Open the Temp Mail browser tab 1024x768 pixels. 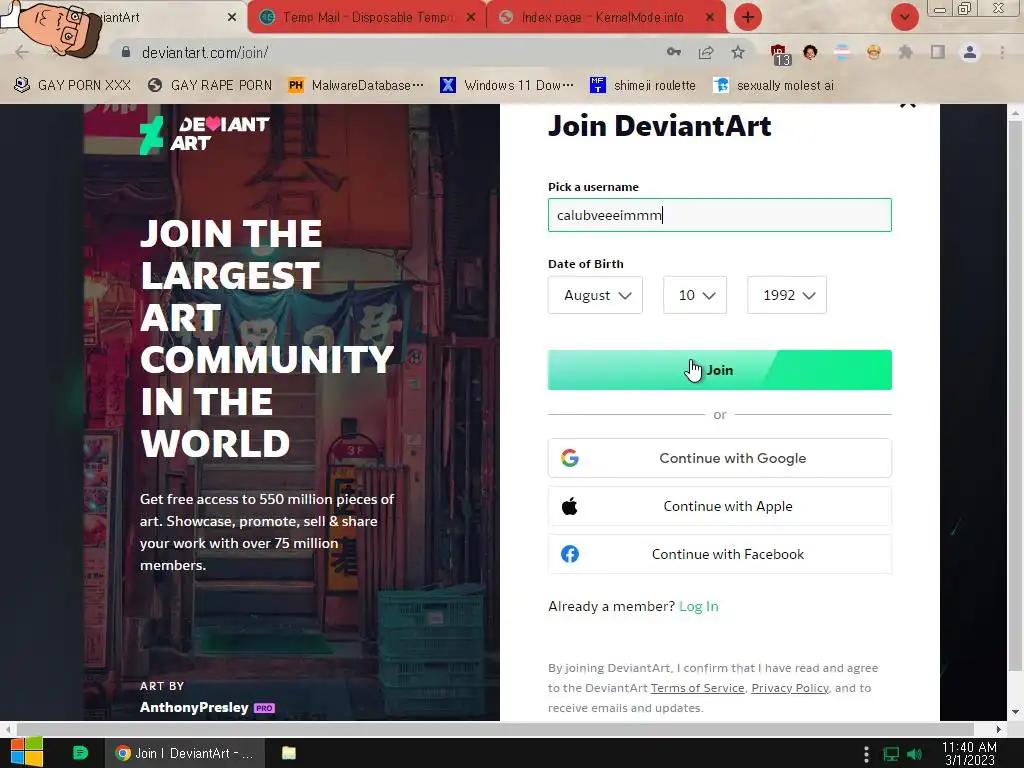[x=367, y=17]
